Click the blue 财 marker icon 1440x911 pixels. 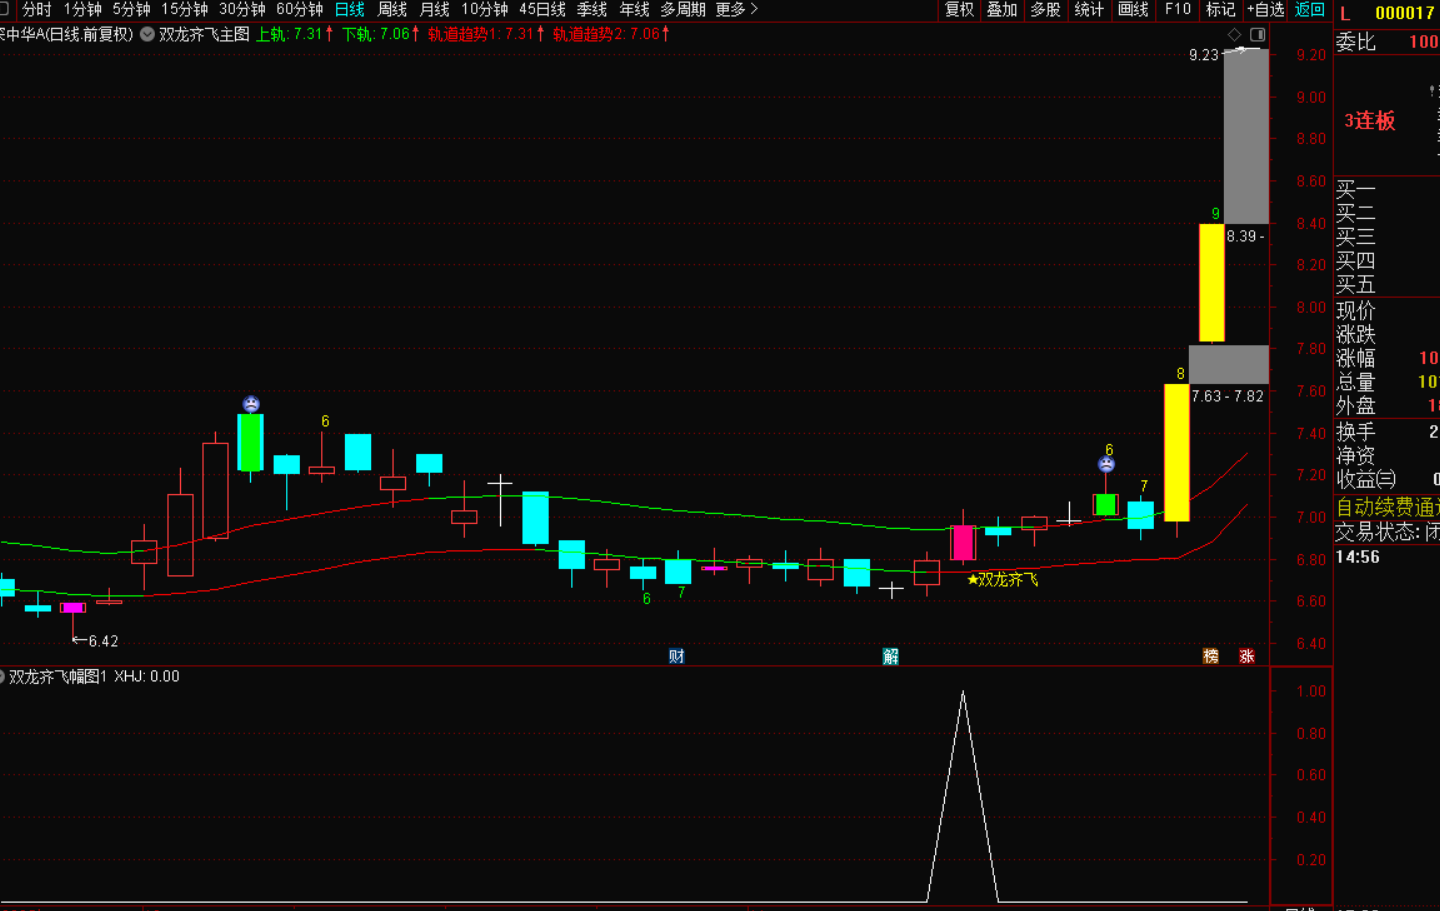(x=677, y=656)
